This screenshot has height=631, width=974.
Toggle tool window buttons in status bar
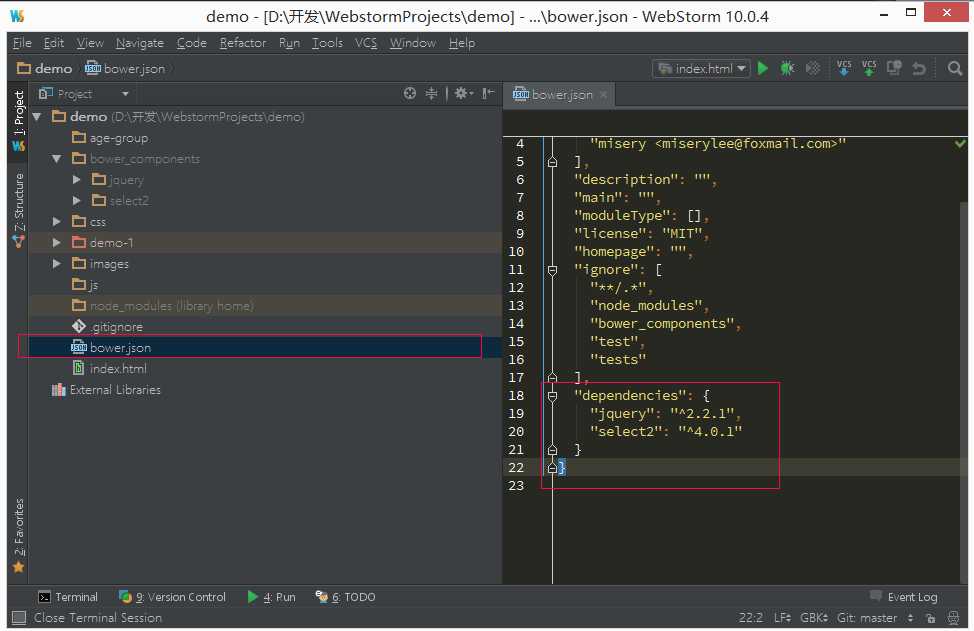click(x=19, y=617)
